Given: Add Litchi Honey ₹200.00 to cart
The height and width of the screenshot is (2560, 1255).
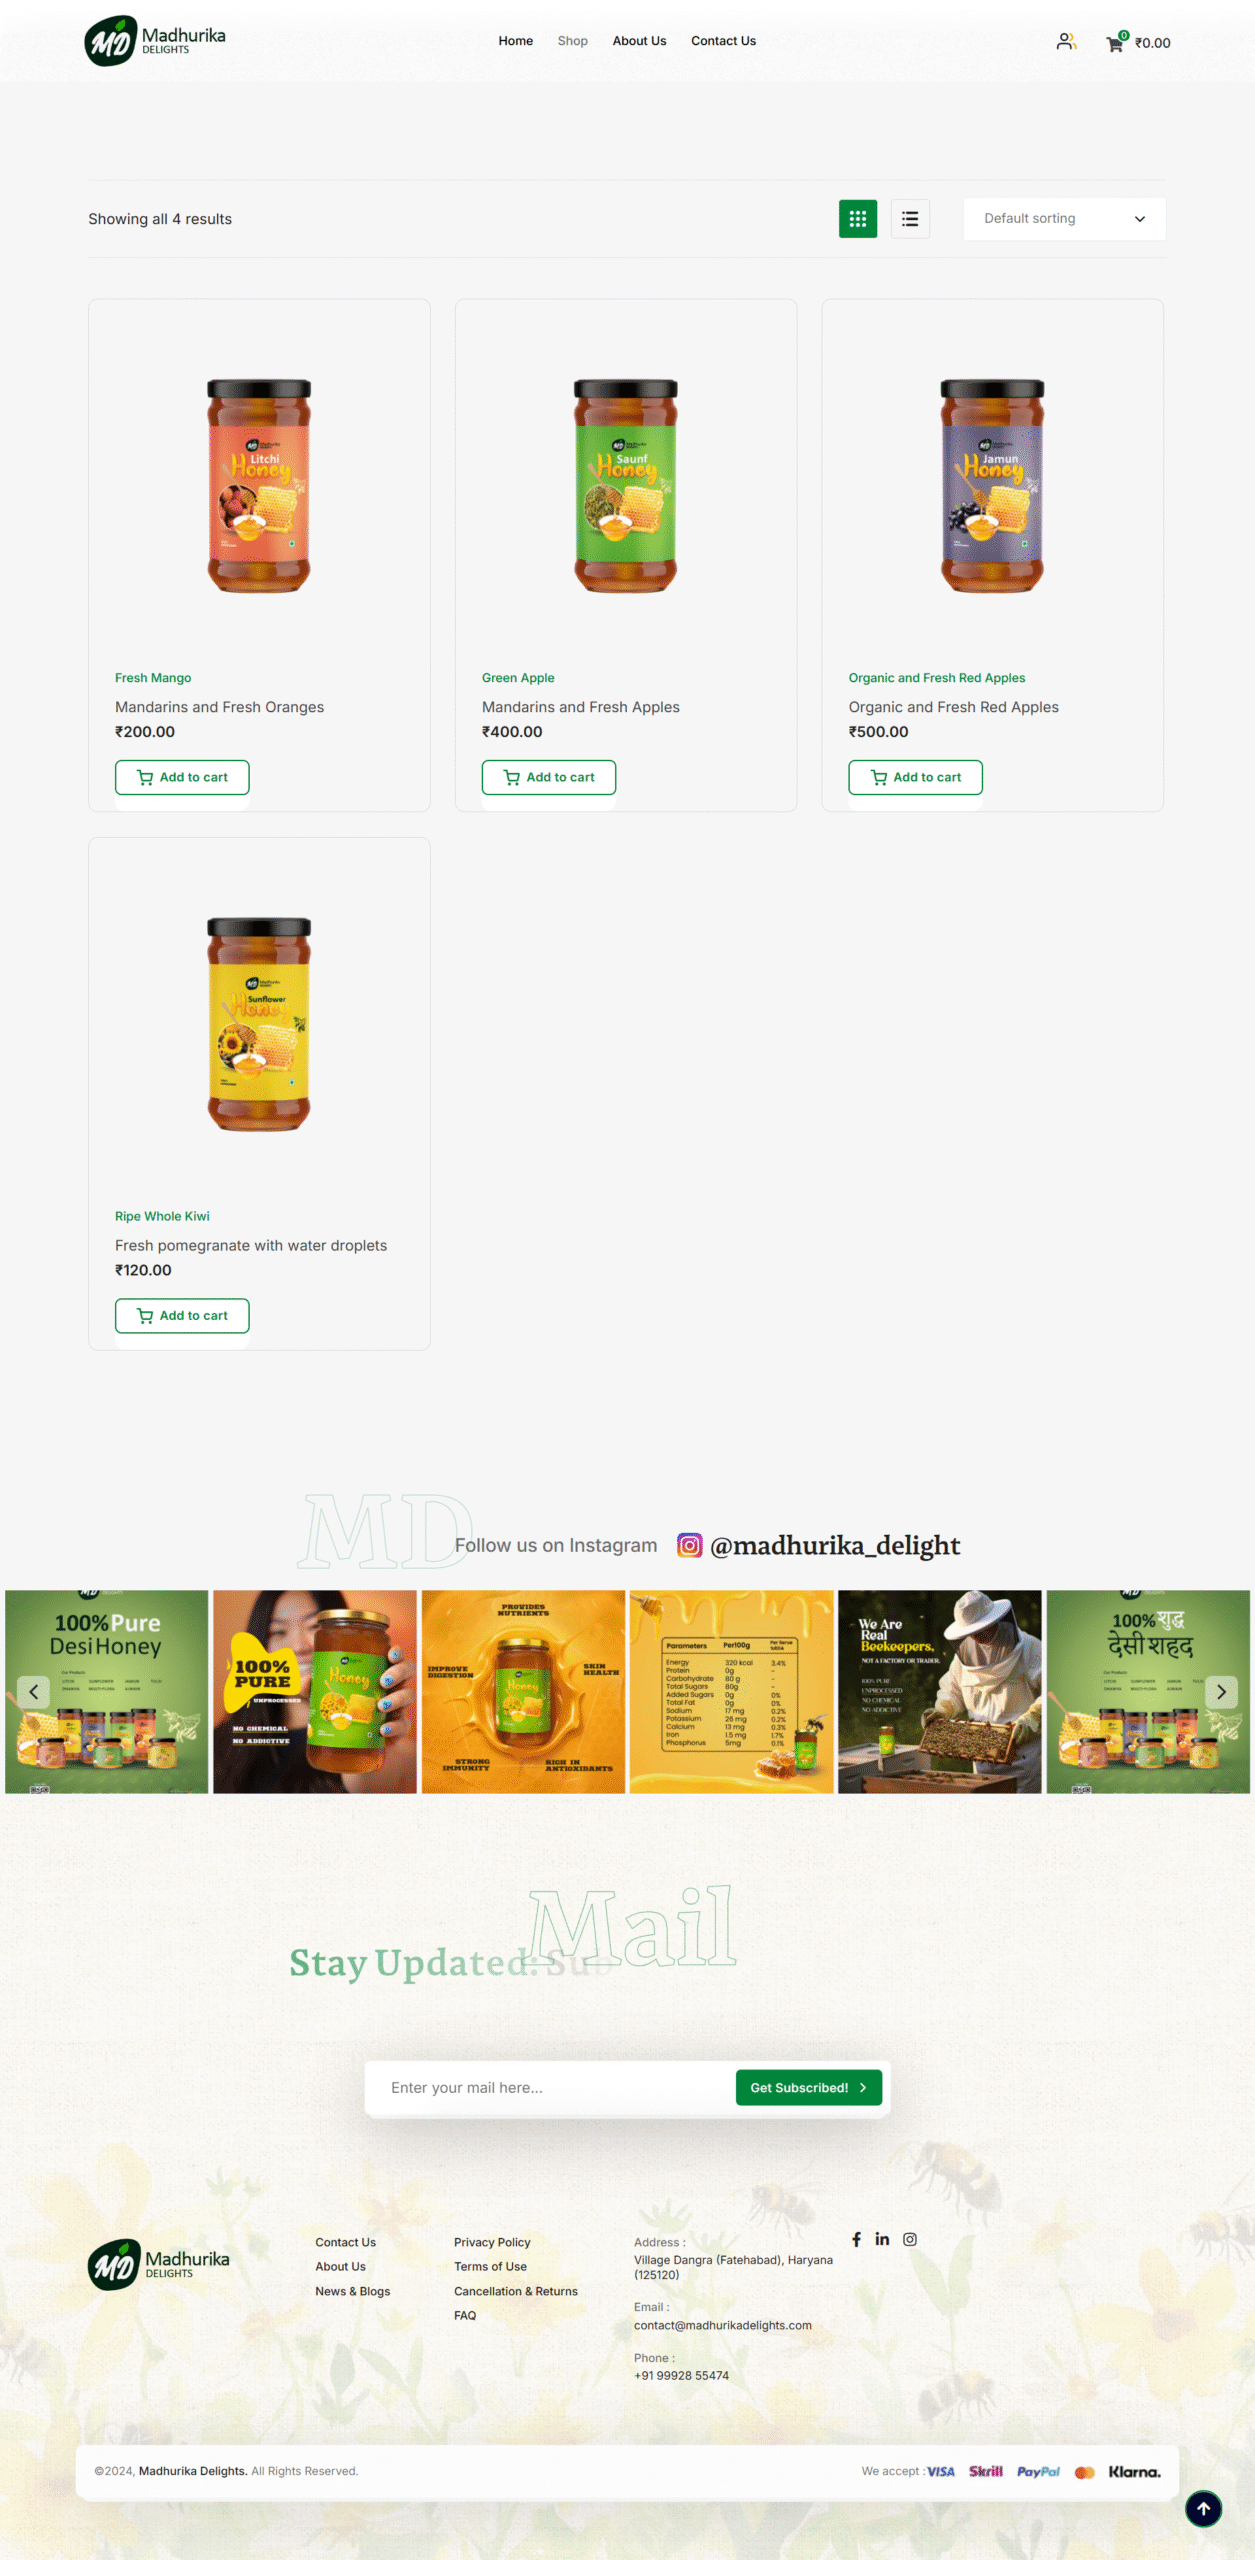Looking at the screenshot, I should tap(182, 777).
